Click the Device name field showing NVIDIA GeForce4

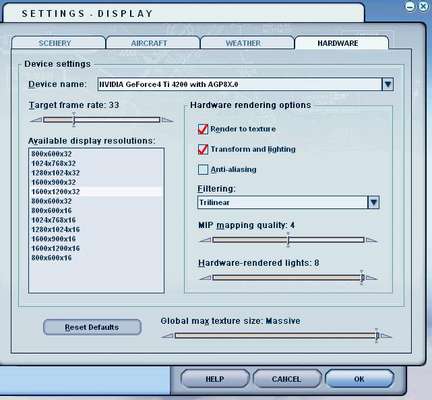pyautogui.click(x=239, y=84)
